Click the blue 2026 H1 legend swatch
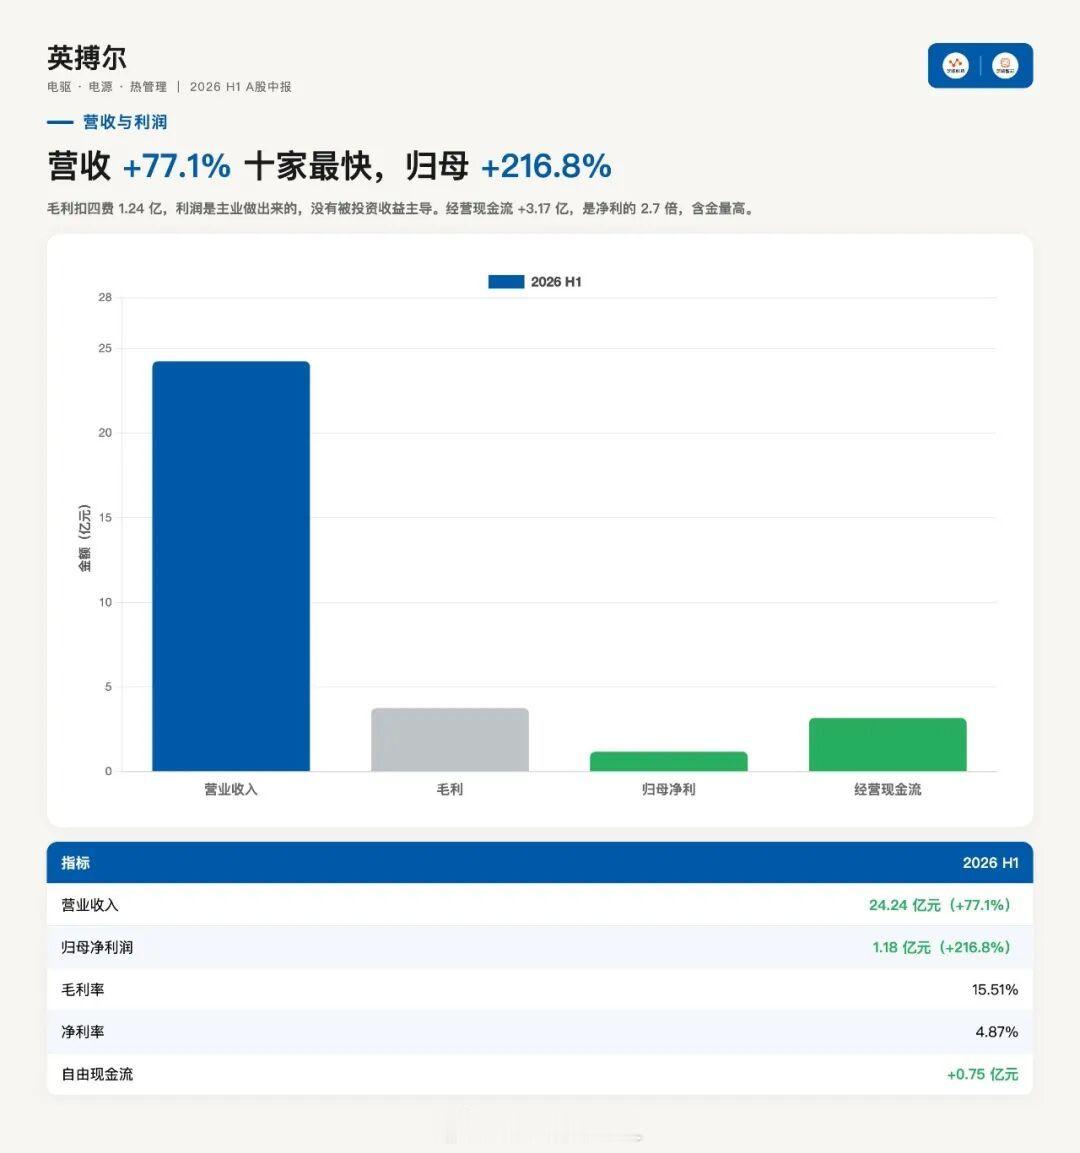 click(506, 282)
